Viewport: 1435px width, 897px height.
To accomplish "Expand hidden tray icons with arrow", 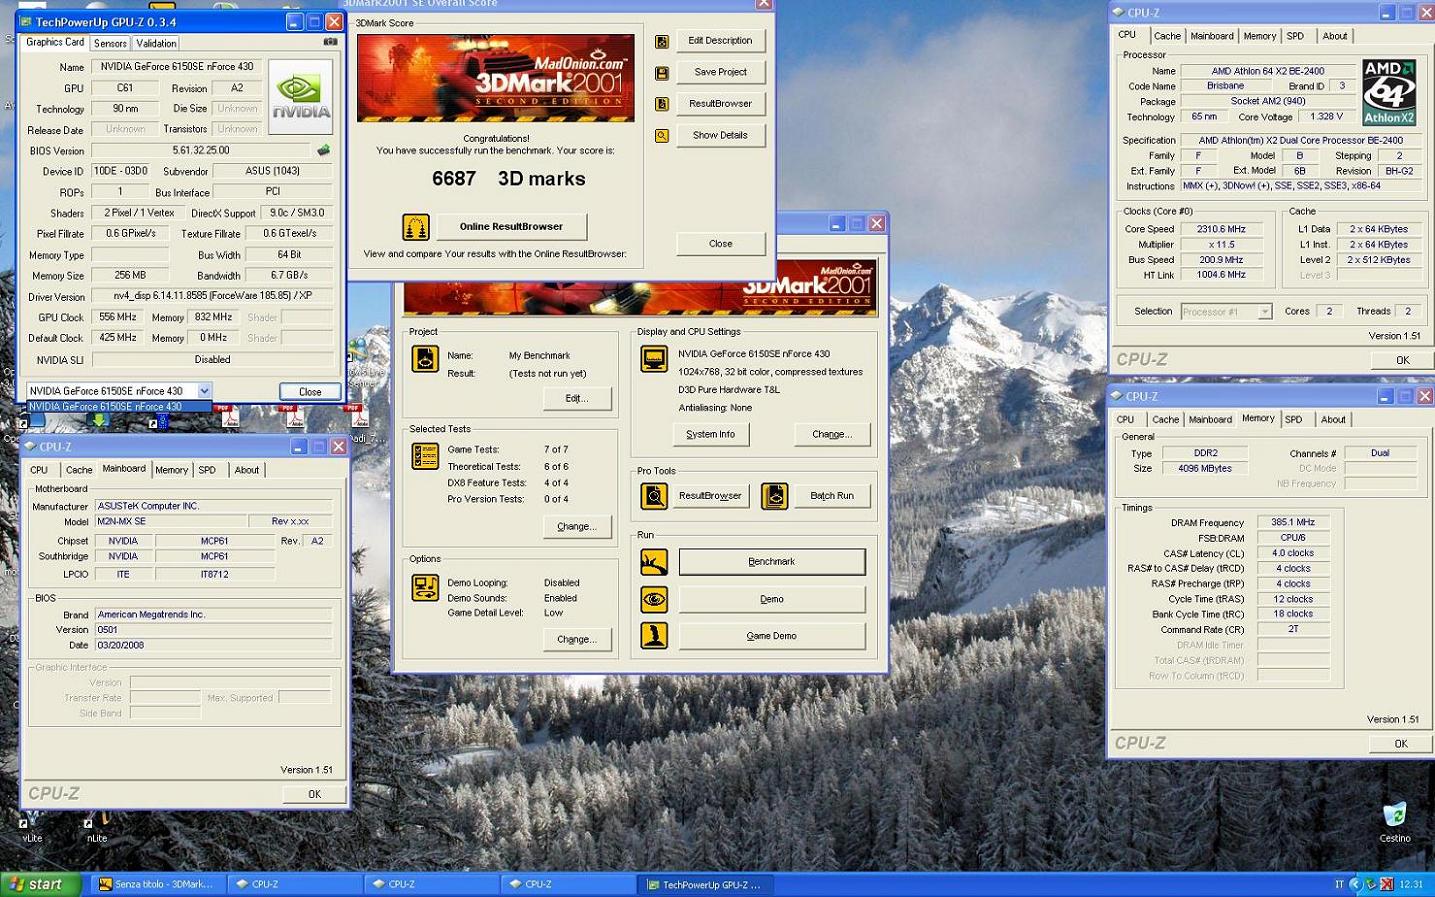I will (x=1356, y=884).
